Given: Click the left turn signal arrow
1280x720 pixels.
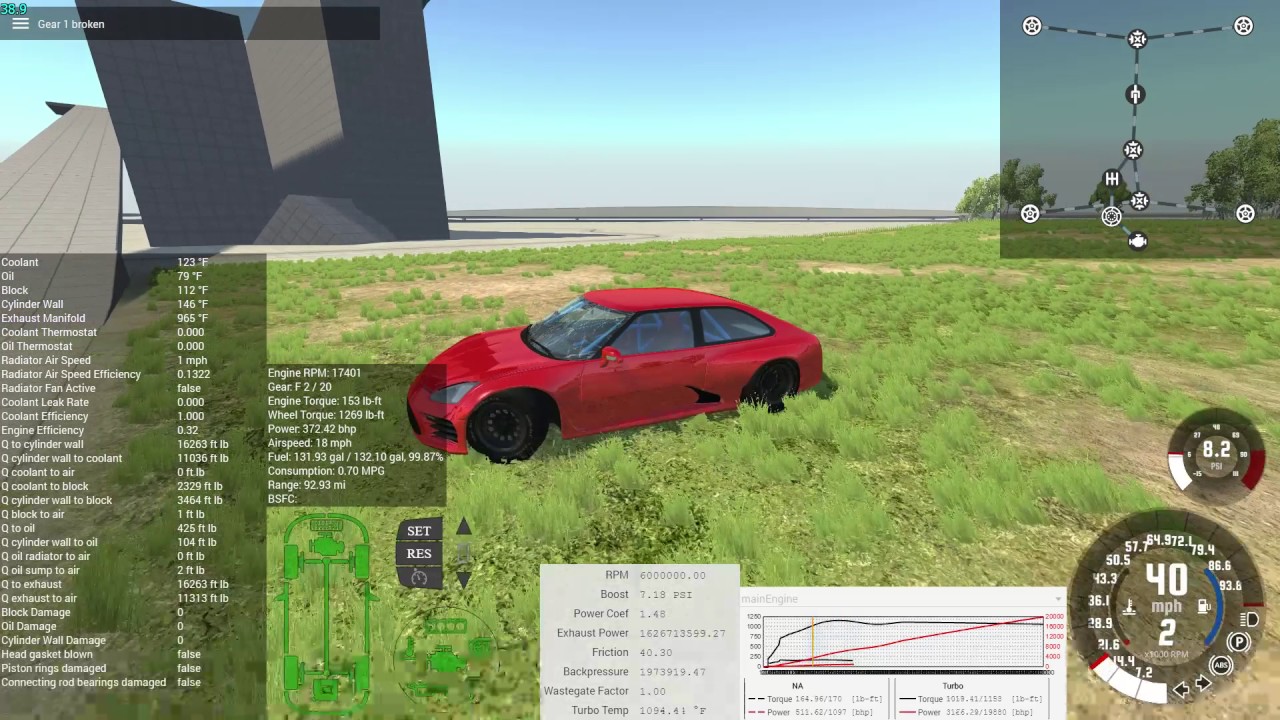Looking at the screenshot, I should [x=1181, y=688].
